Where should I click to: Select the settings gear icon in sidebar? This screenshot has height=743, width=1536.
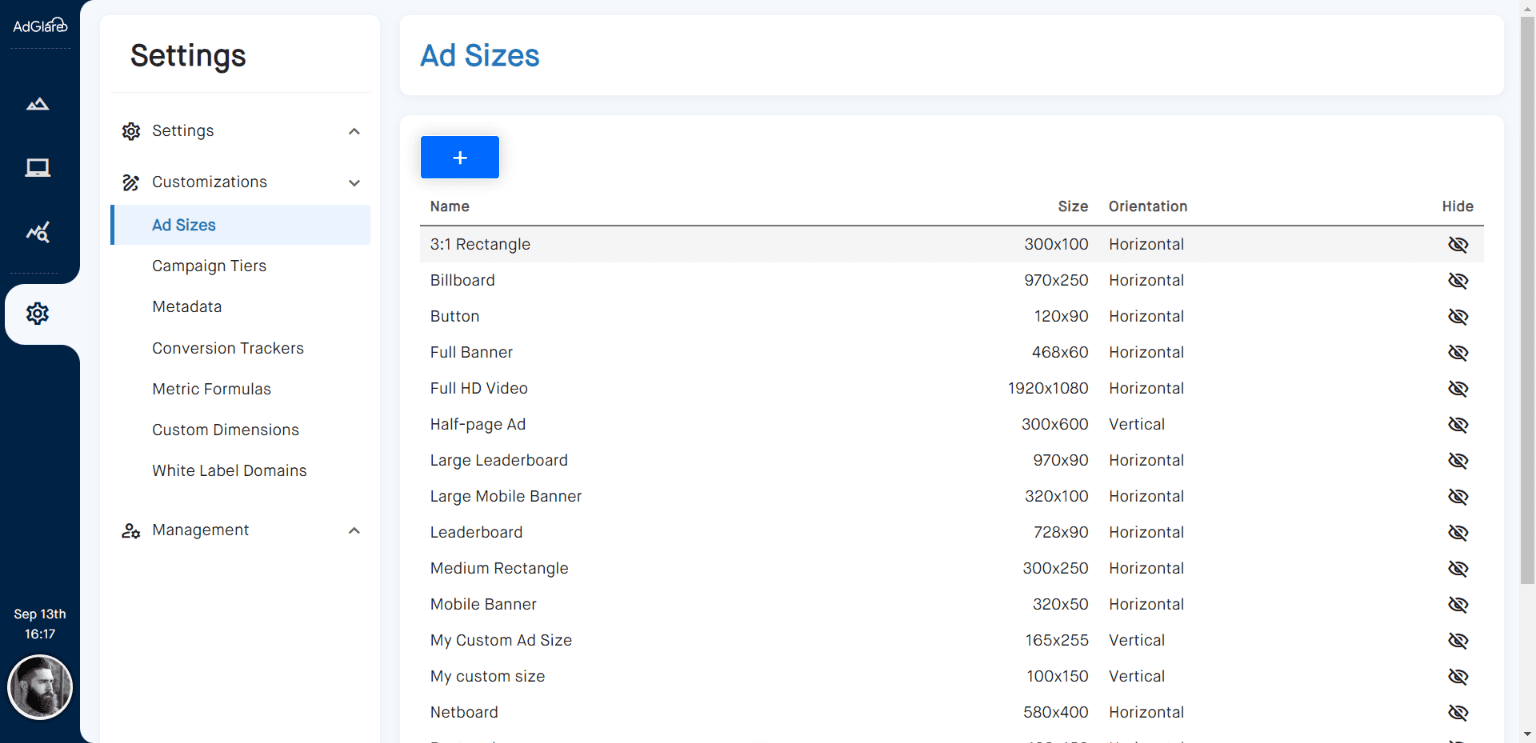pyautogui.click(x=38, y=314)
